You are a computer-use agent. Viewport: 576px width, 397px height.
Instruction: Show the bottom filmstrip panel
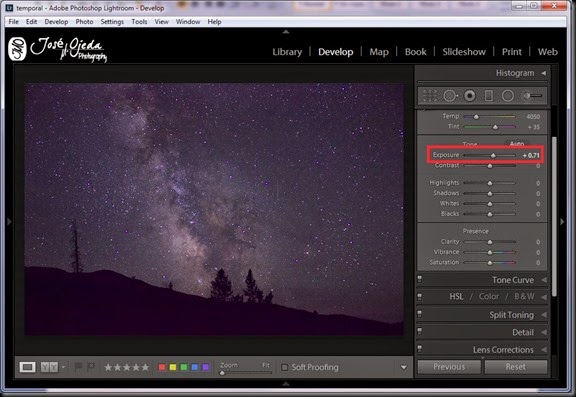click(x=286, y=384)
